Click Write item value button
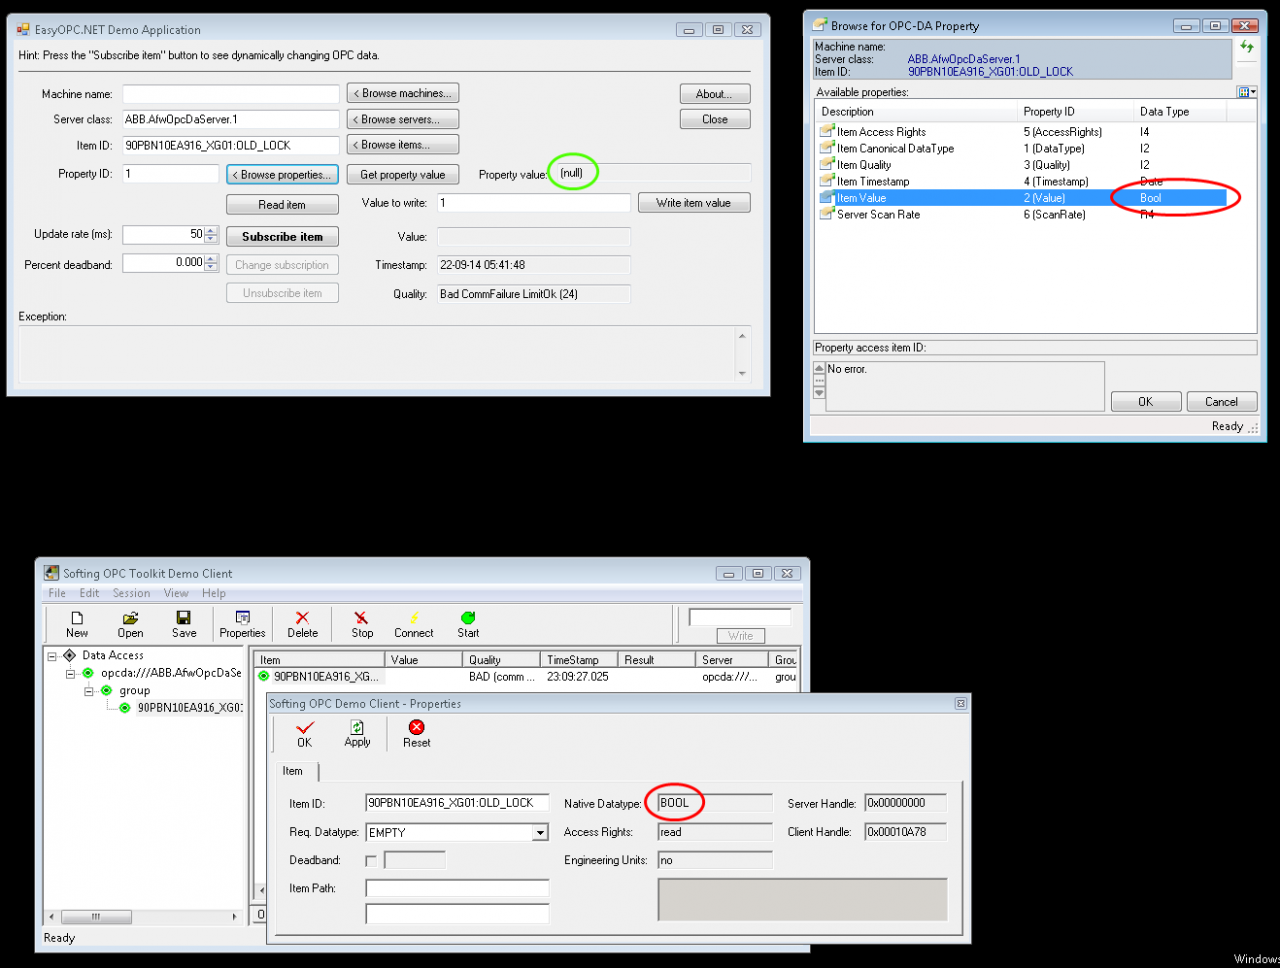Viewport: 1280px width, 968px height. coord(694,203)
